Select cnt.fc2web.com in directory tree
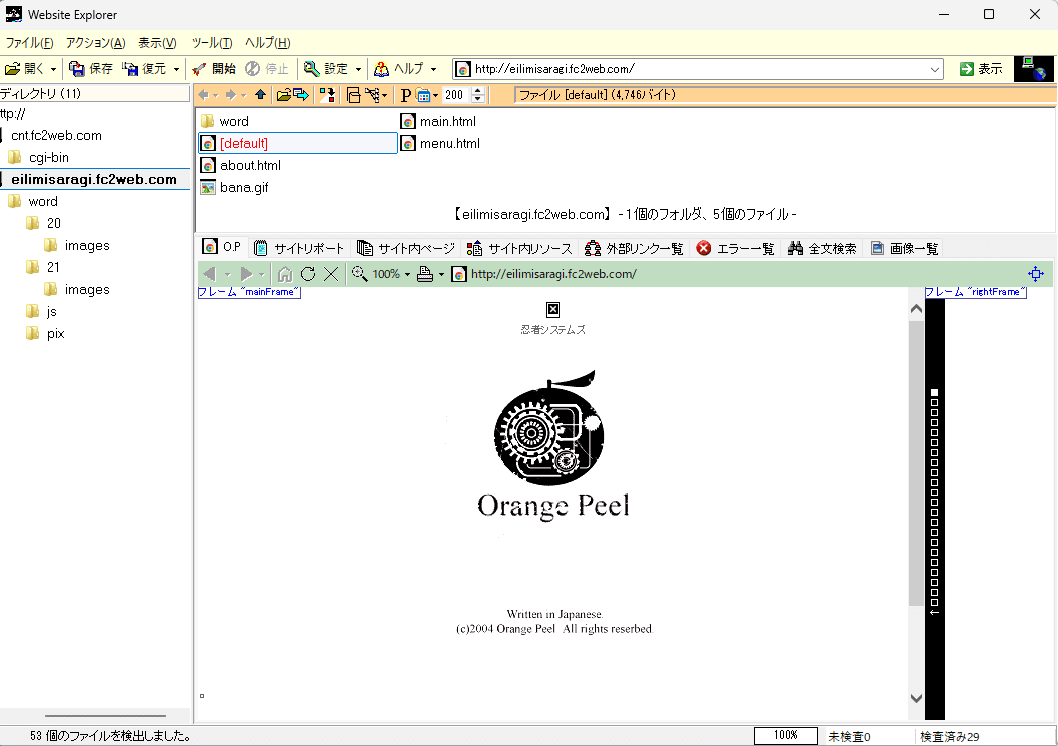 57,136
